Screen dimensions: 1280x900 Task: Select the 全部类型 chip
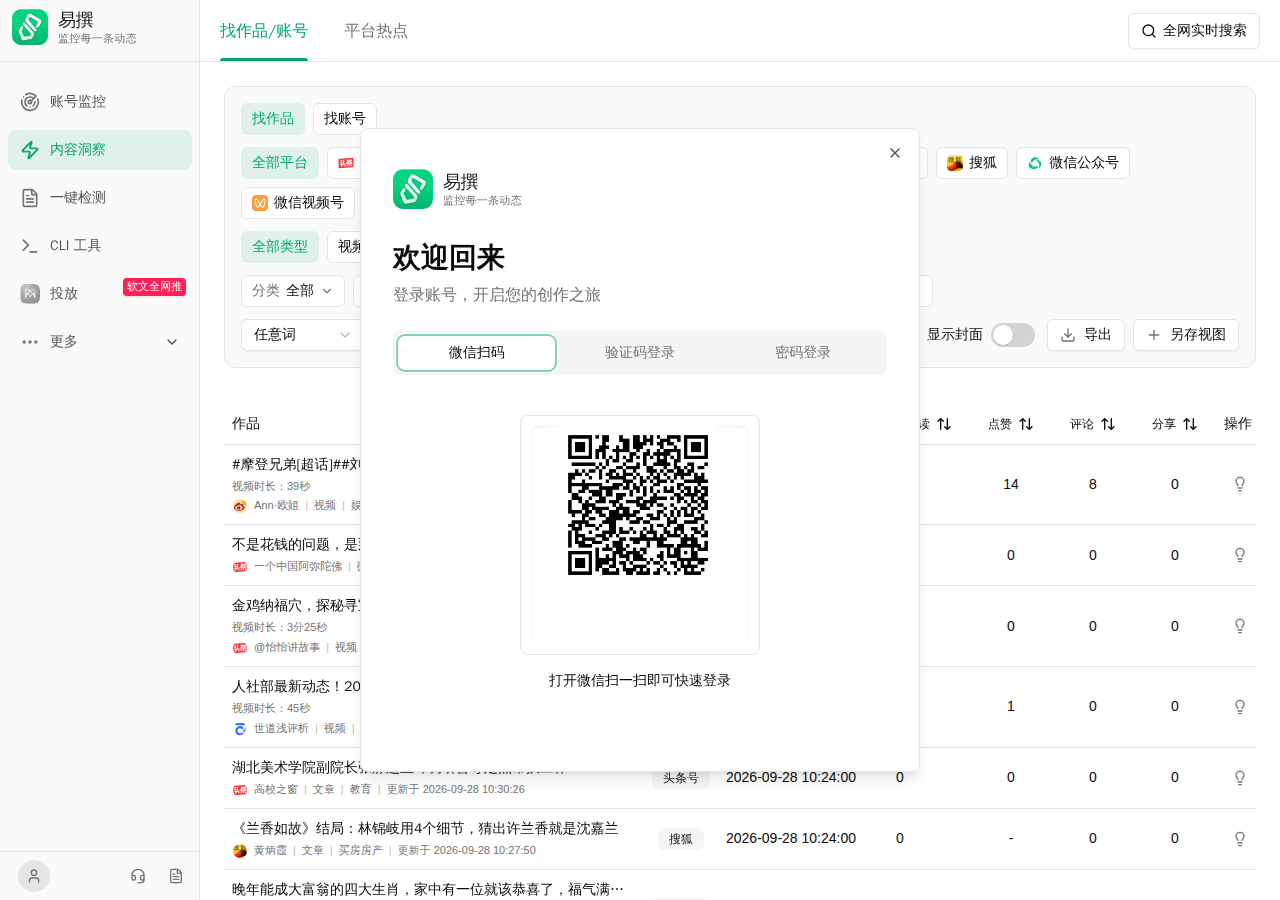(280, 247)
